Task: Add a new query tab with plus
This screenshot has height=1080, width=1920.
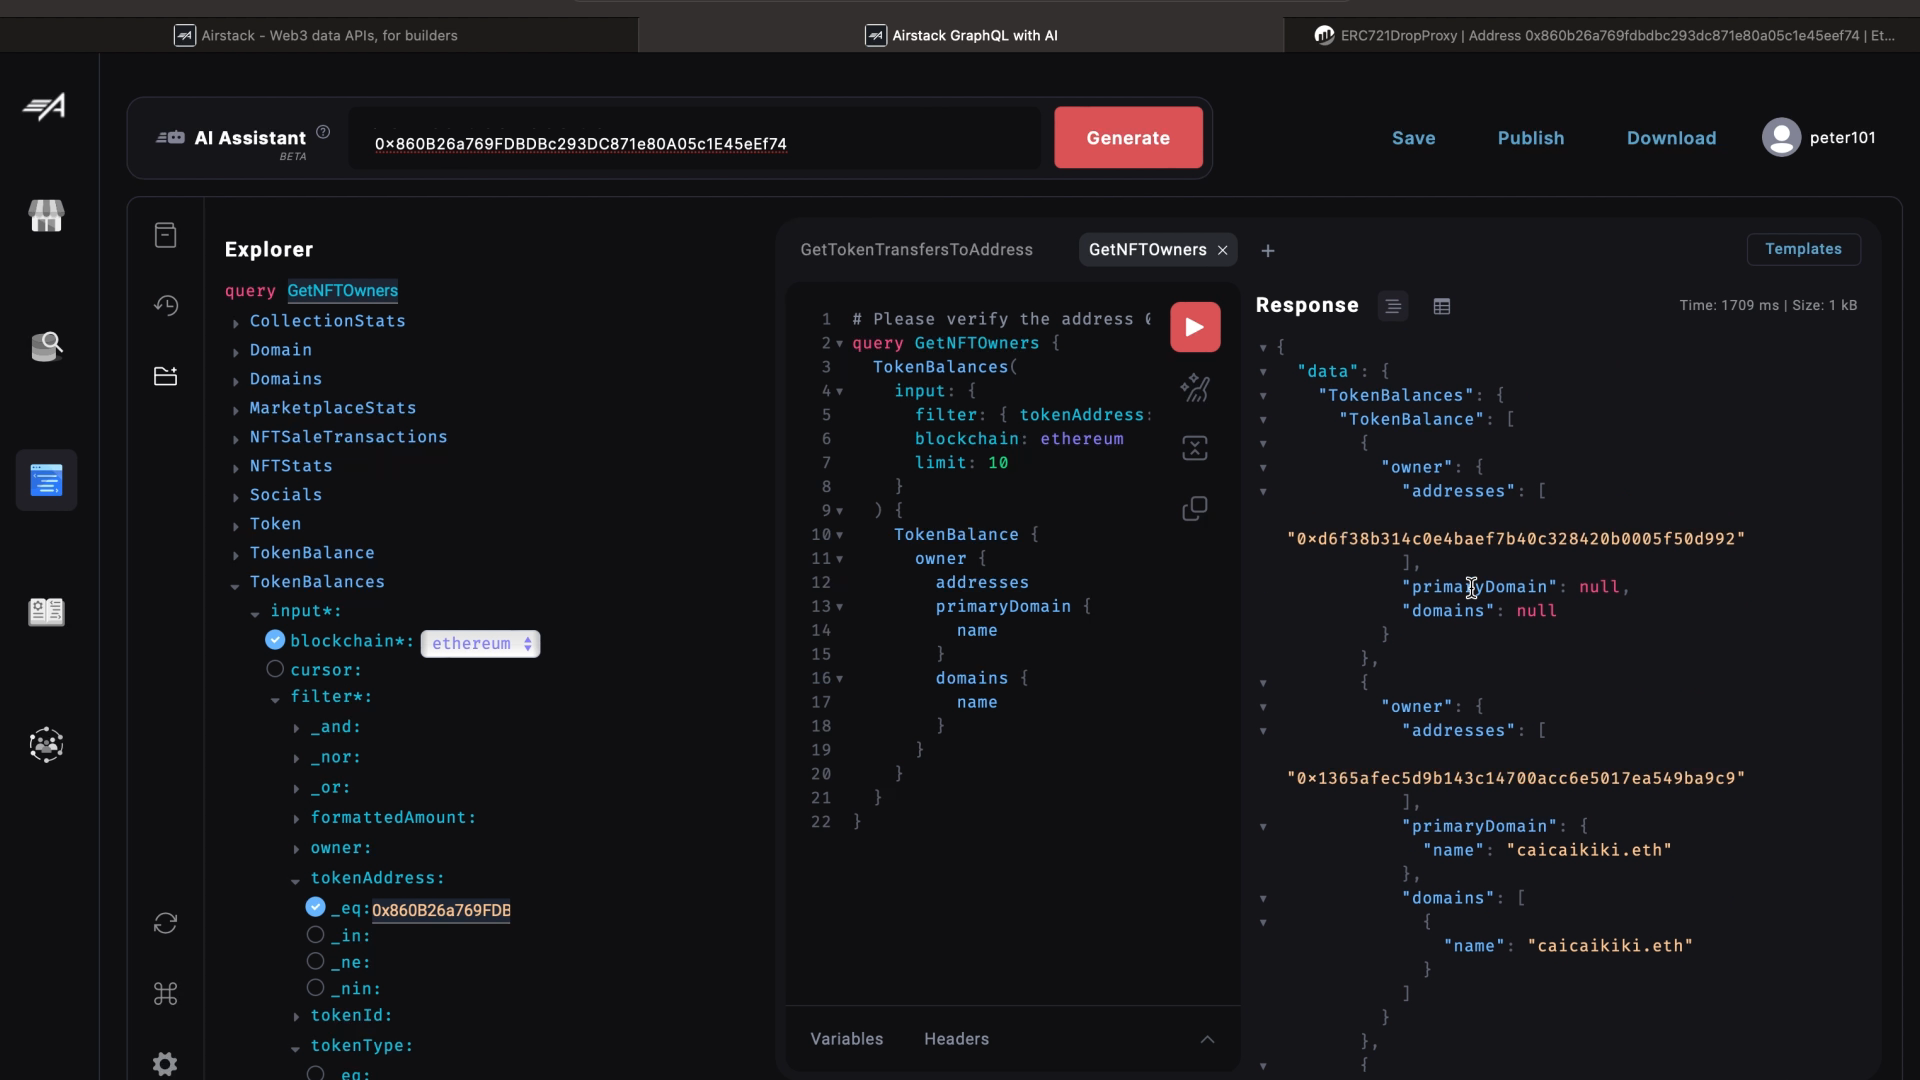Action: [1268, 251]
